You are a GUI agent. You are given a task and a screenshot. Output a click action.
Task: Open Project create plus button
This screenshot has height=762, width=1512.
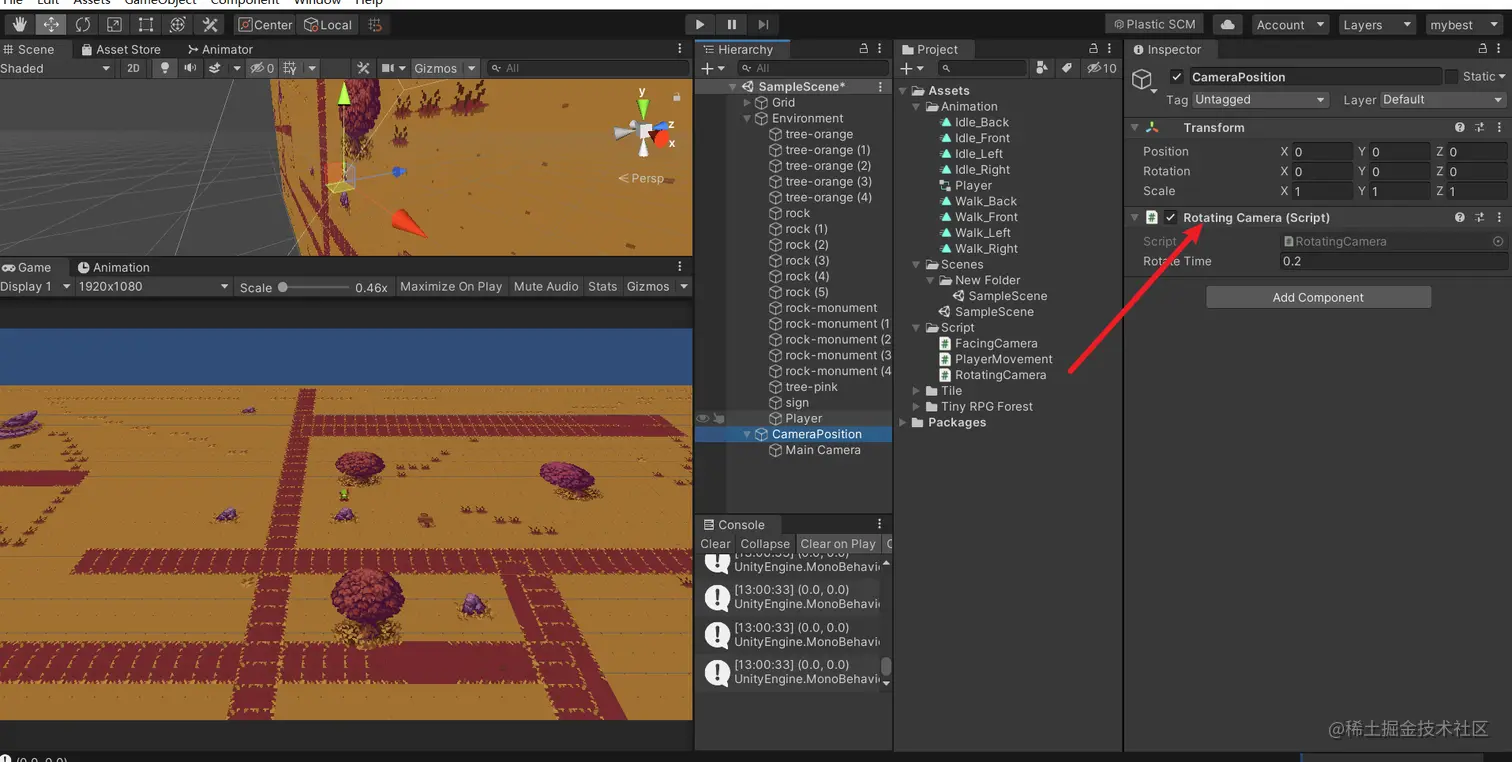coord(912,68)
